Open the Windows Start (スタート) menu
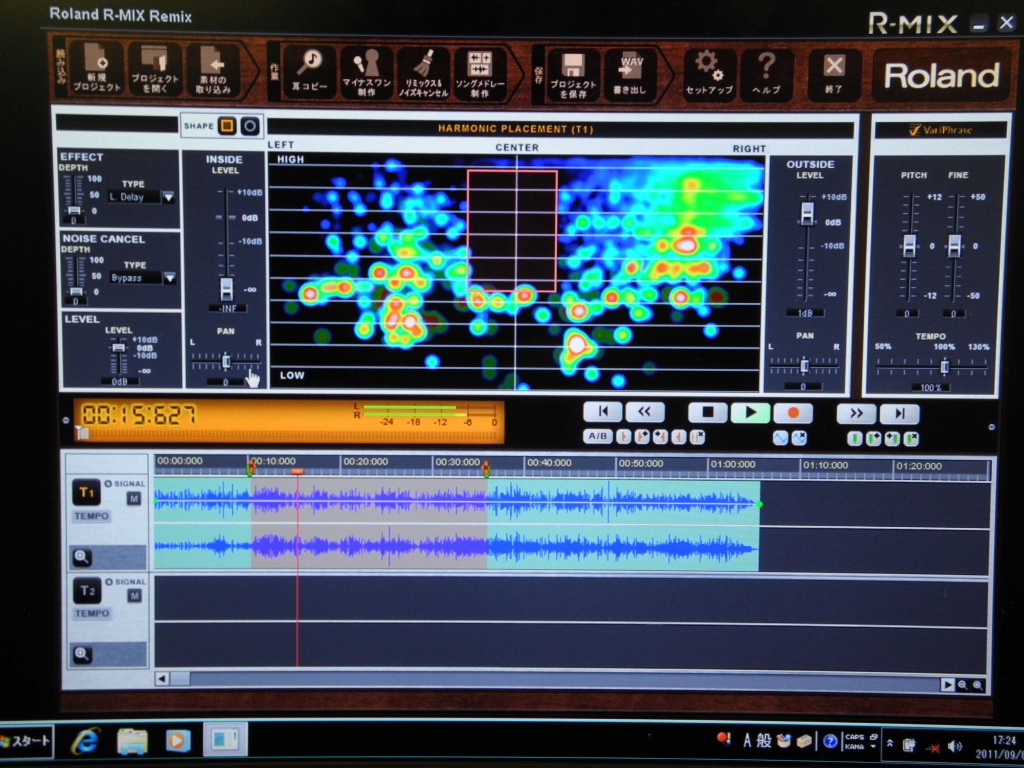 (x=25, y=741)
